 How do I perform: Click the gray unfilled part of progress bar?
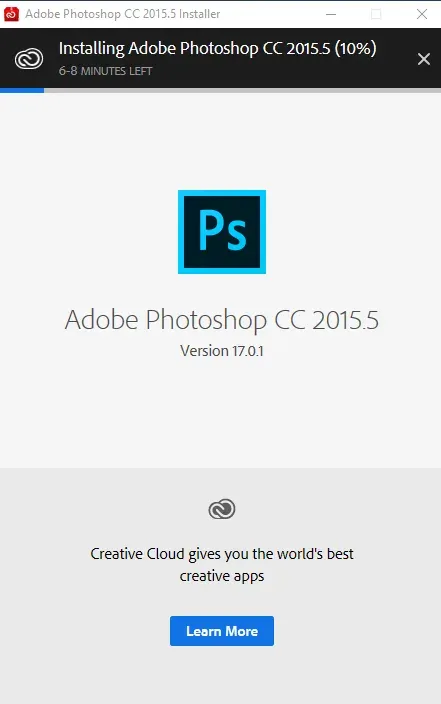coord(243,90)
